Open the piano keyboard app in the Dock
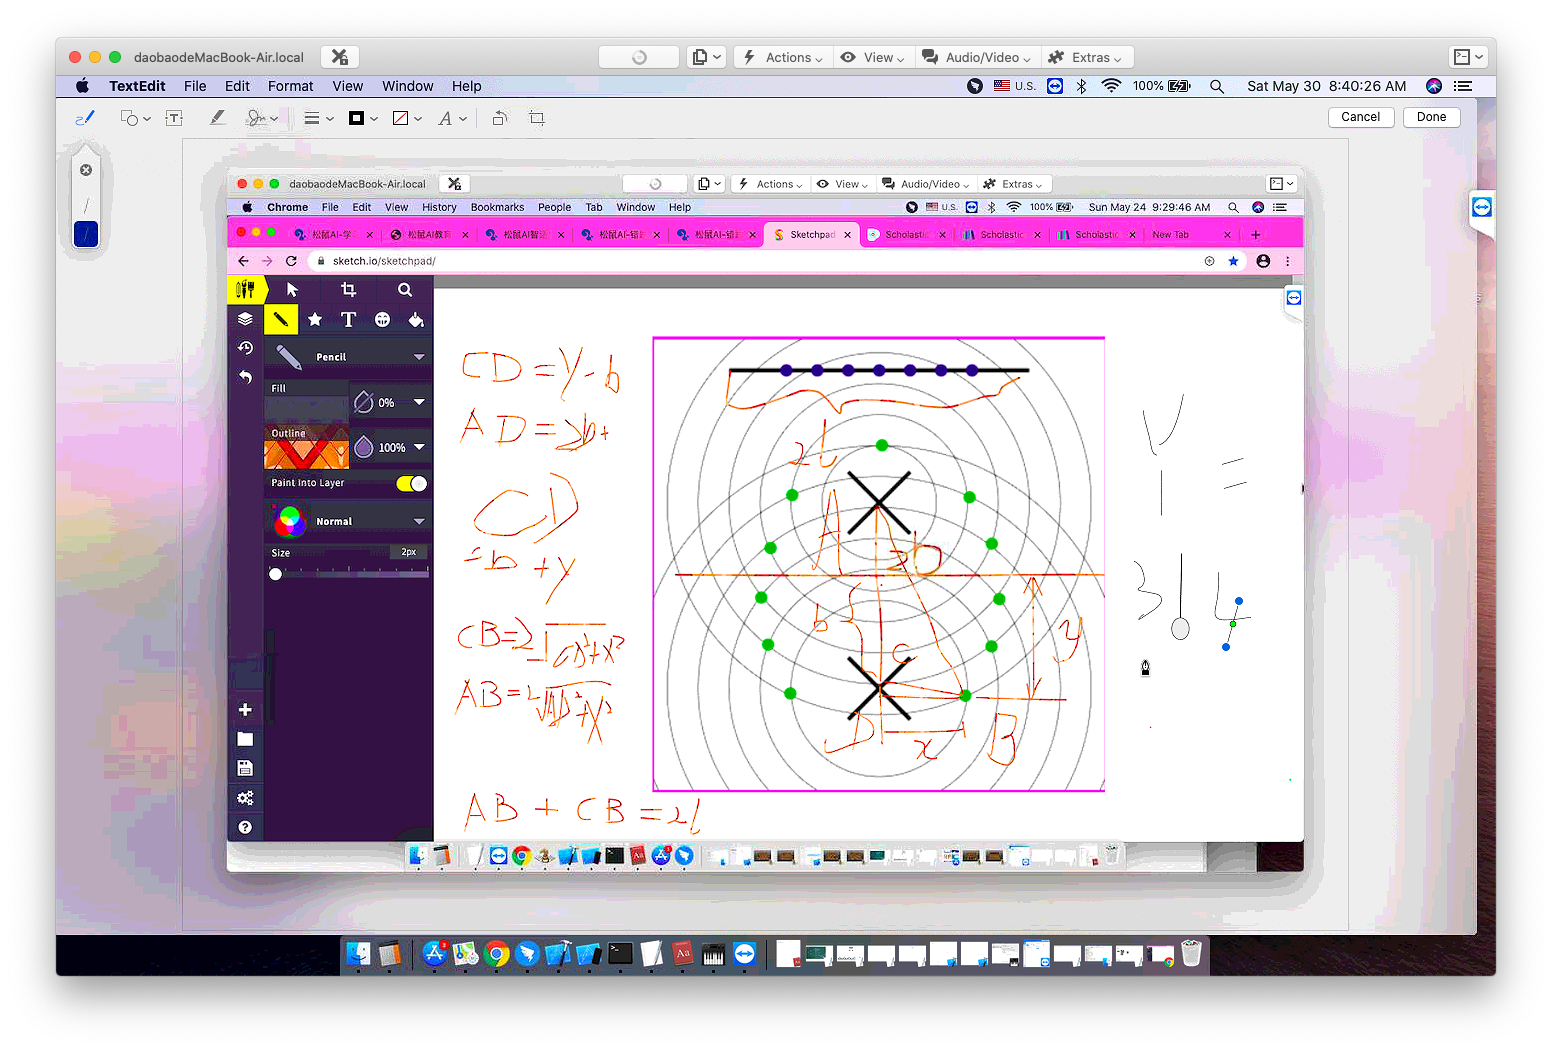This screenshot has width=1552, height=1050. [x=713, y=954]
